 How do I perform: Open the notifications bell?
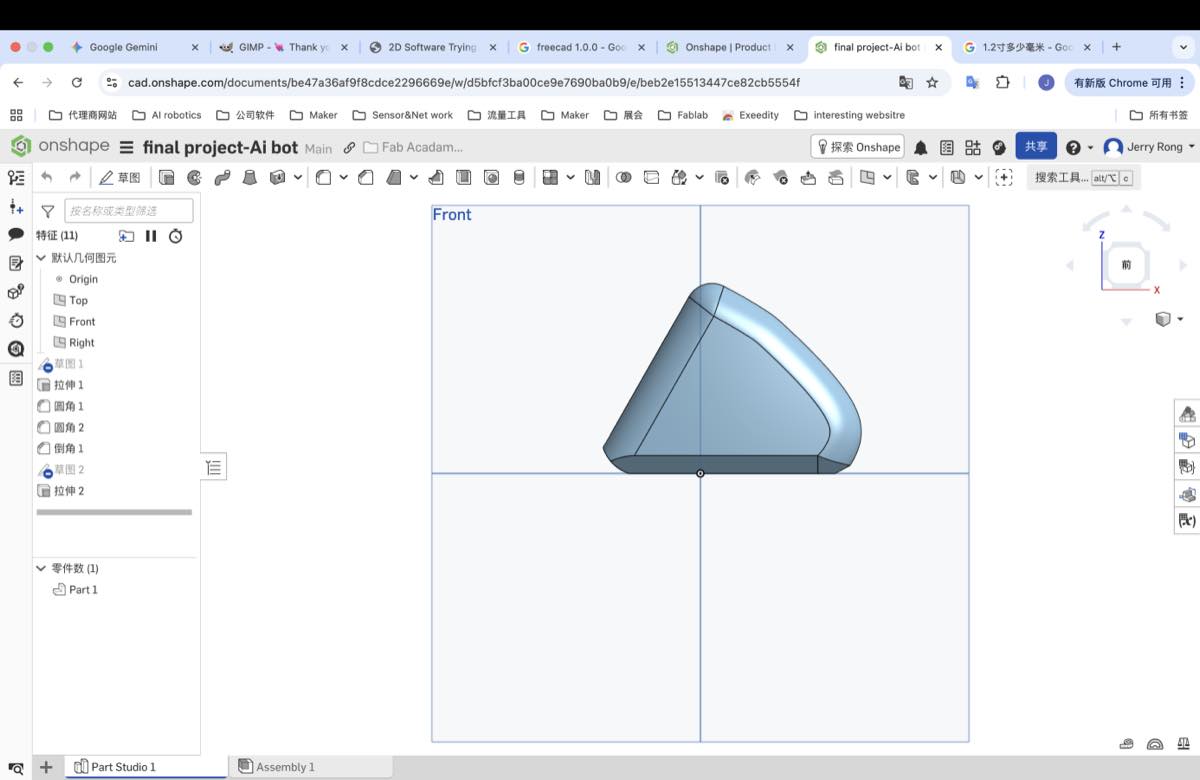[920, 147]
